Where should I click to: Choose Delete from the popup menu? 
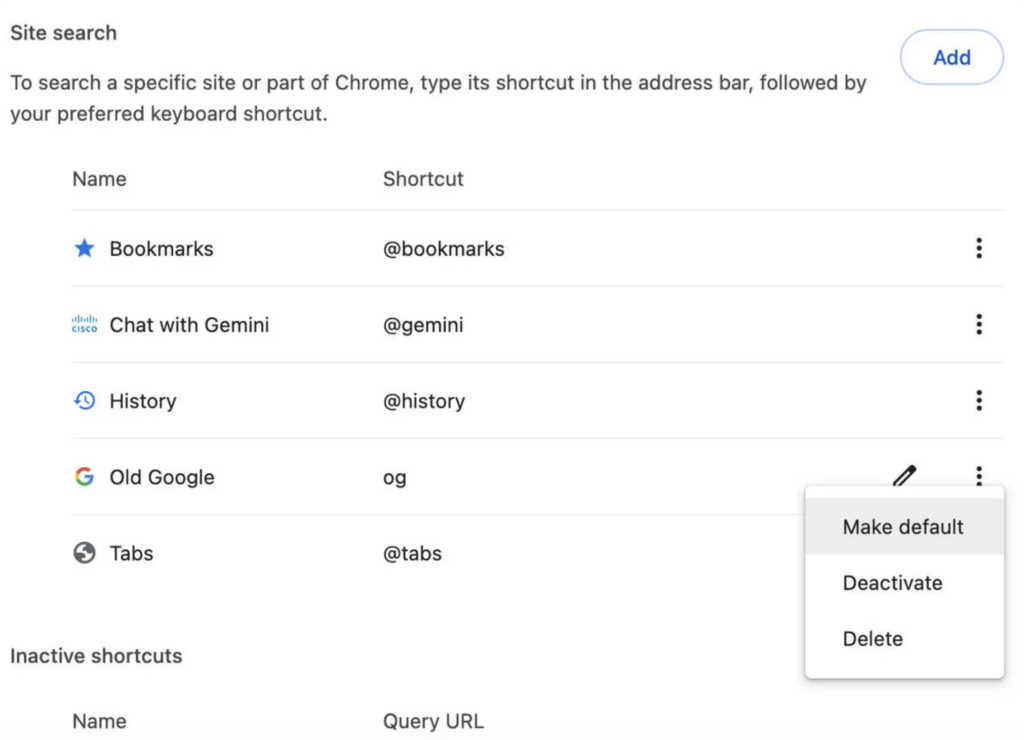(x=872, y=639)
